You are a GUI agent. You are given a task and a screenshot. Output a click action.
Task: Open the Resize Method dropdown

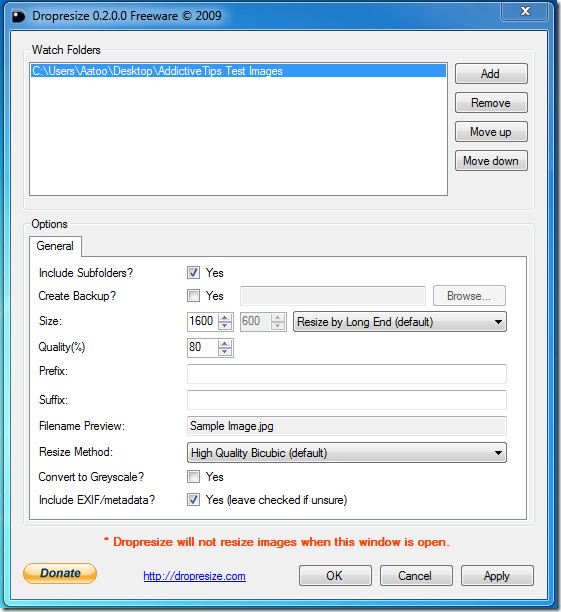click(x=347, y=453)
